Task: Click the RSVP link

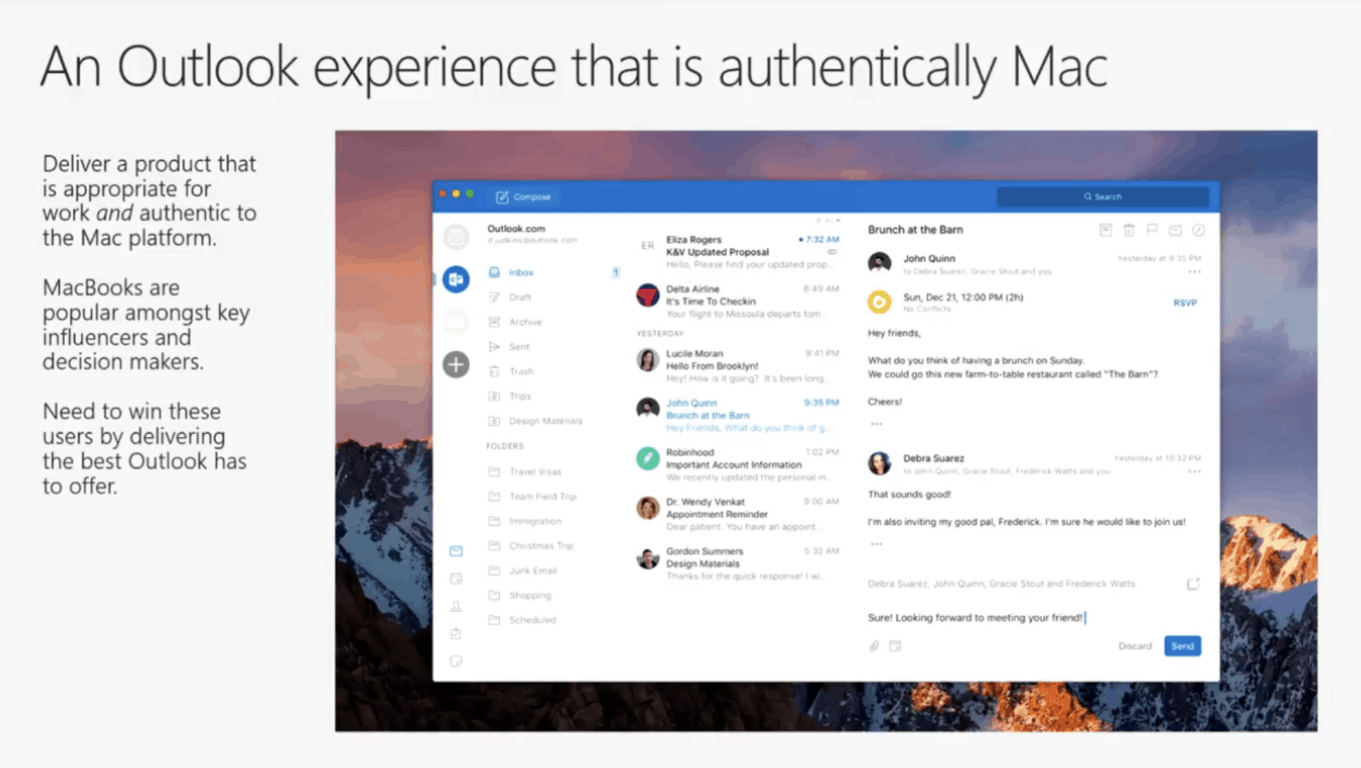Action: [x=1185, y=303]
